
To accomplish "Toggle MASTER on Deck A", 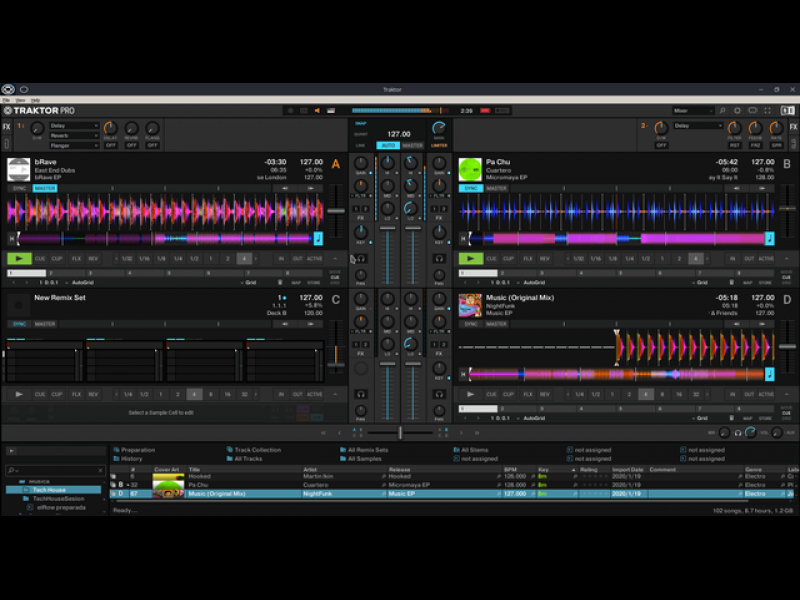I will pyautogui.click(x=45, y=188).
